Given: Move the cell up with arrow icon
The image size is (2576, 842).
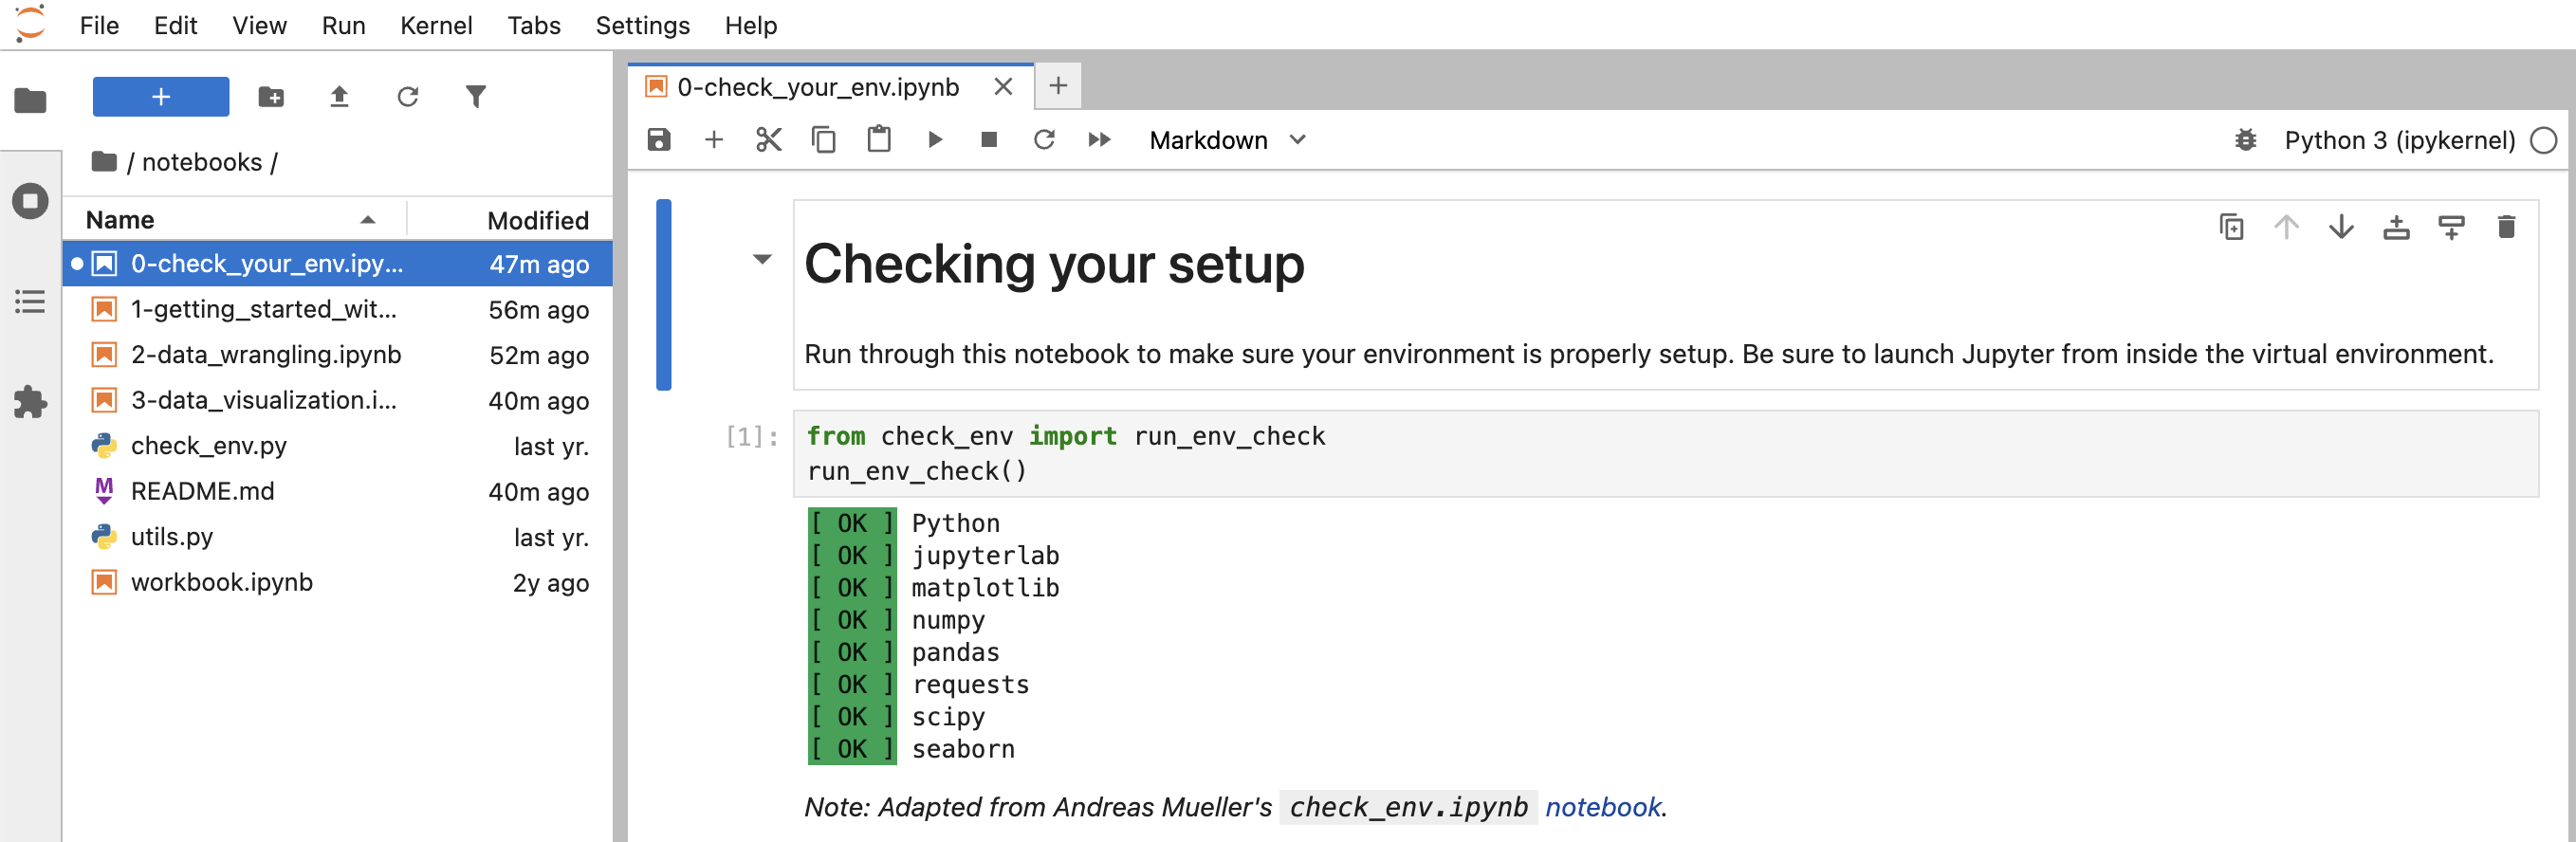Looking at the screenshot, I should tap(2286, 227).
